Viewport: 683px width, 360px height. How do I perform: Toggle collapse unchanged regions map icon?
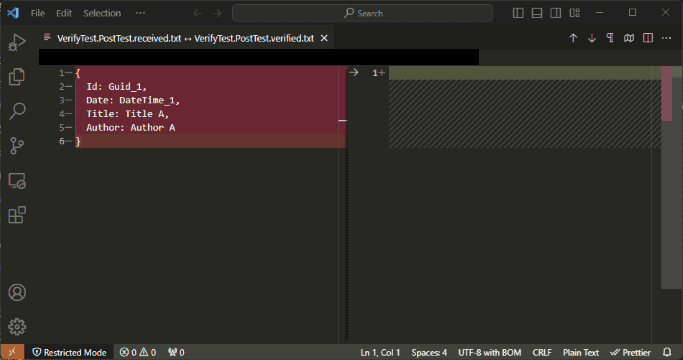pos(629,38)
